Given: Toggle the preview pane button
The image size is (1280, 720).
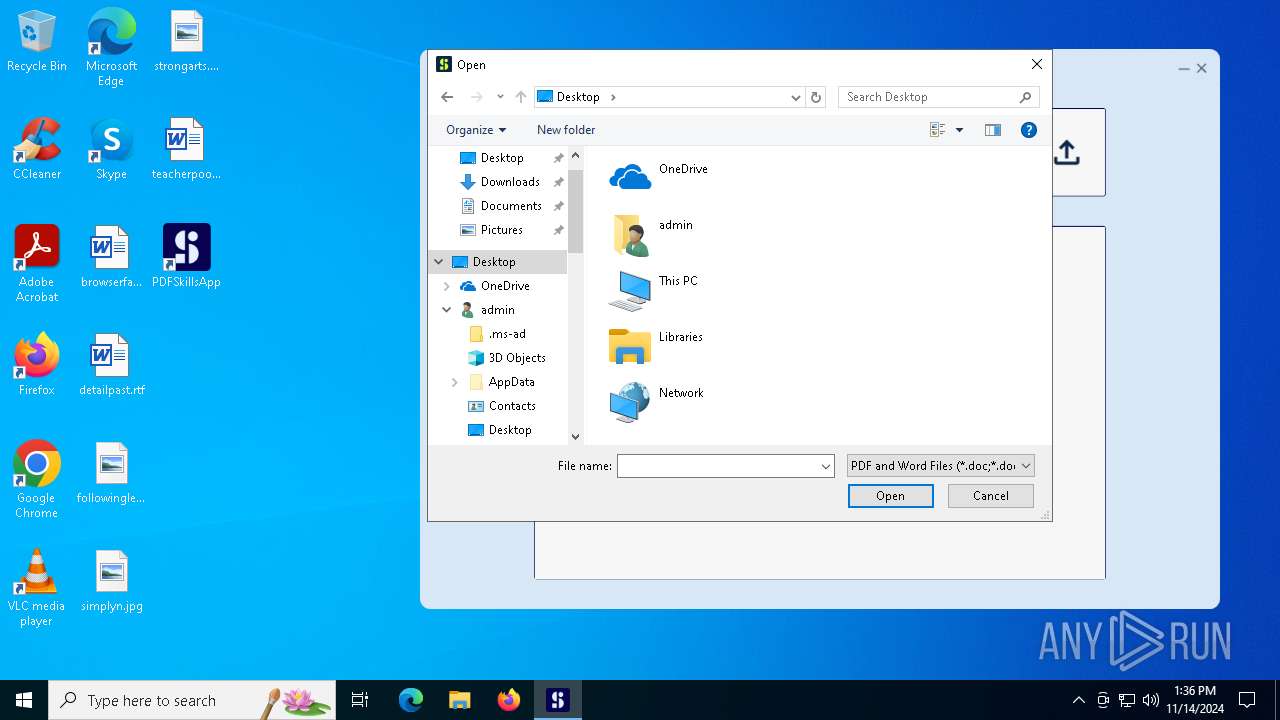Looking at the screenshot, I should pos(993,130).
